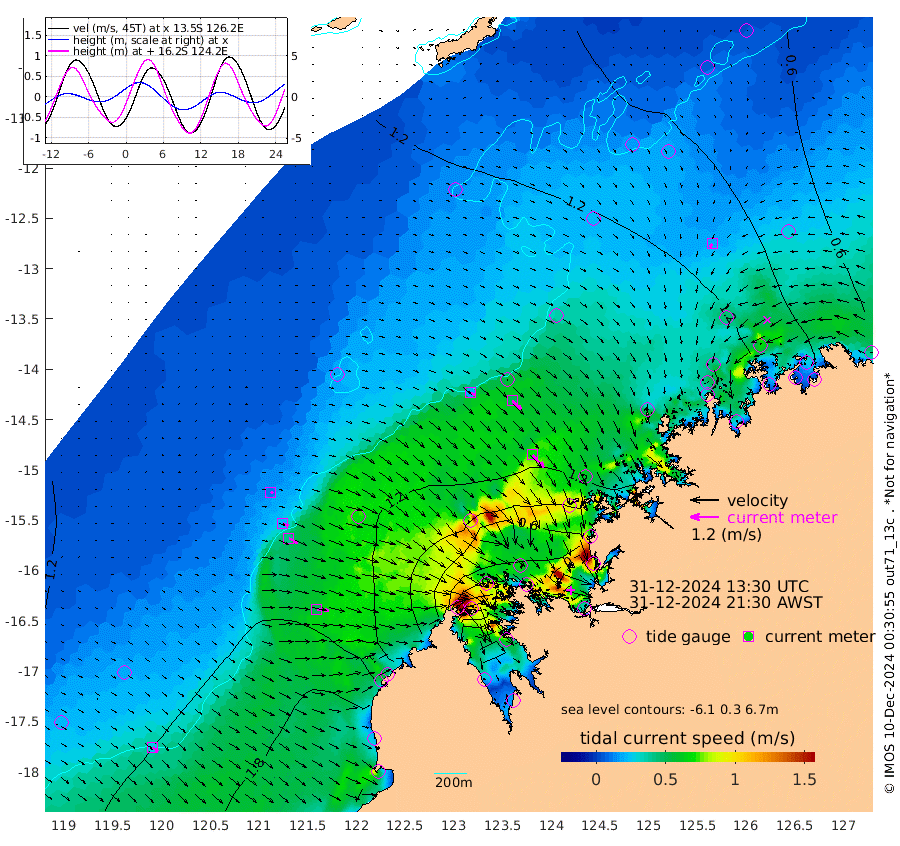Click the blue height legend line in inset chart

point(59,40)
